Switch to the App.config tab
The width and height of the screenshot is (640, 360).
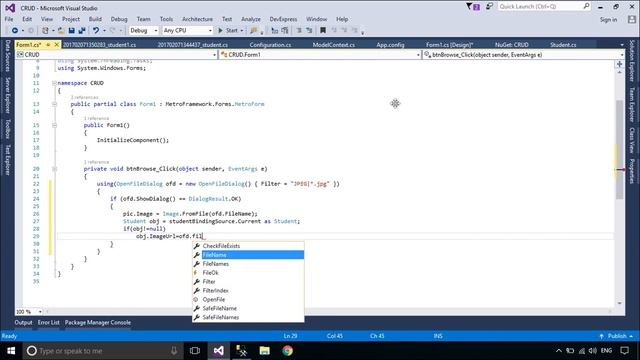pyautogui.click(x=390, y=45)
